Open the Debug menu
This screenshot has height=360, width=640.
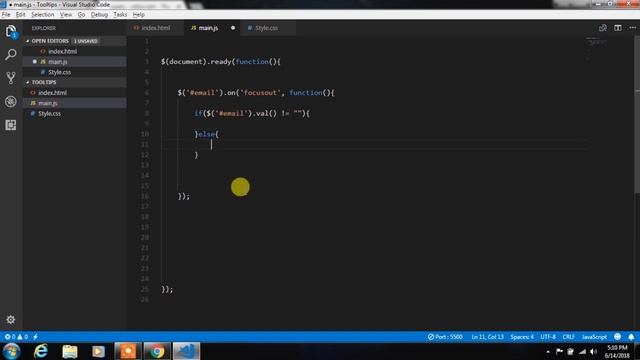tap(99, 14)
